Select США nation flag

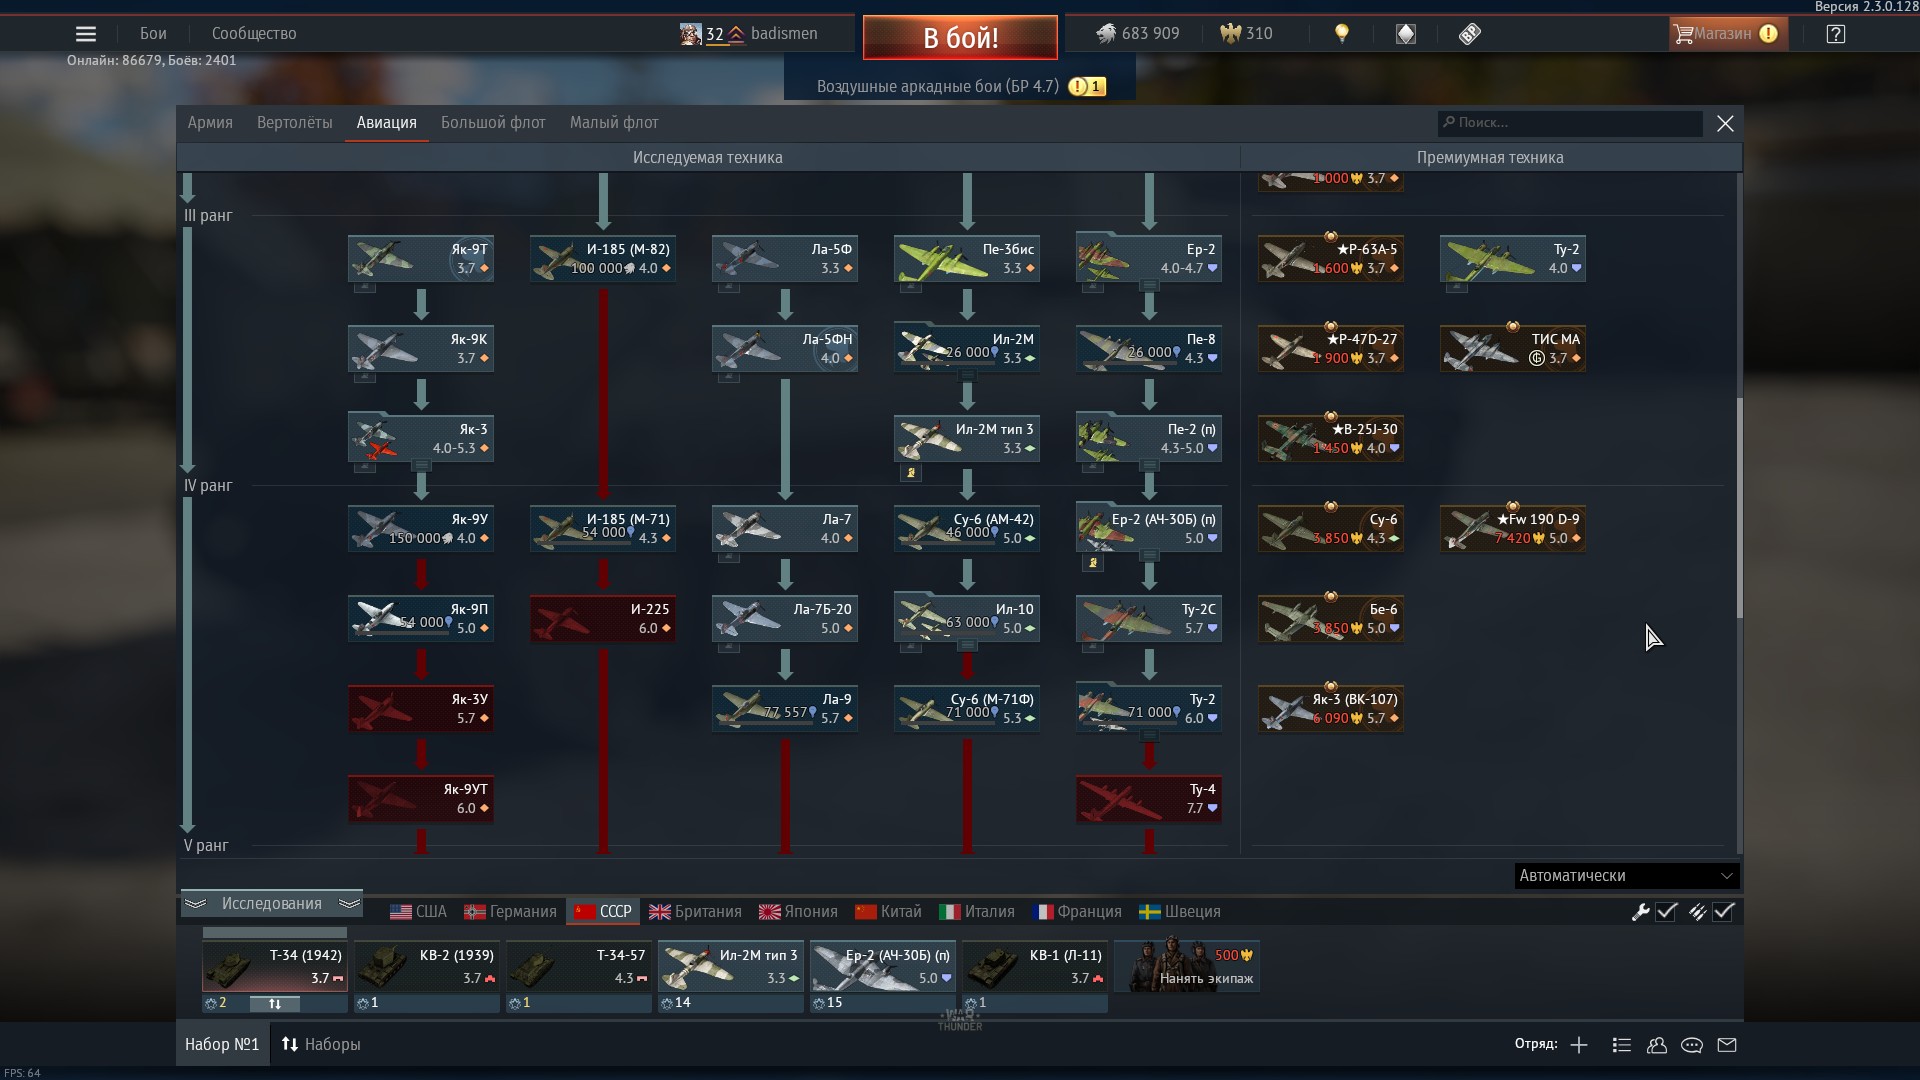(418, 912)
